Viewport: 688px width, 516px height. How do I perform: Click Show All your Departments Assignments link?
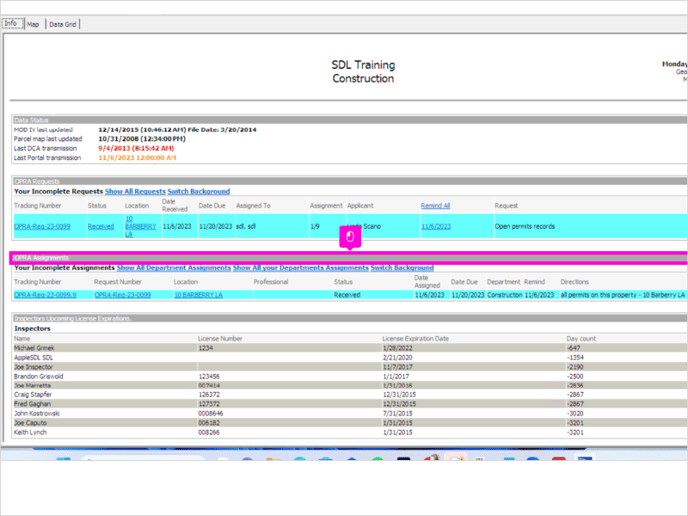point(301,268)
